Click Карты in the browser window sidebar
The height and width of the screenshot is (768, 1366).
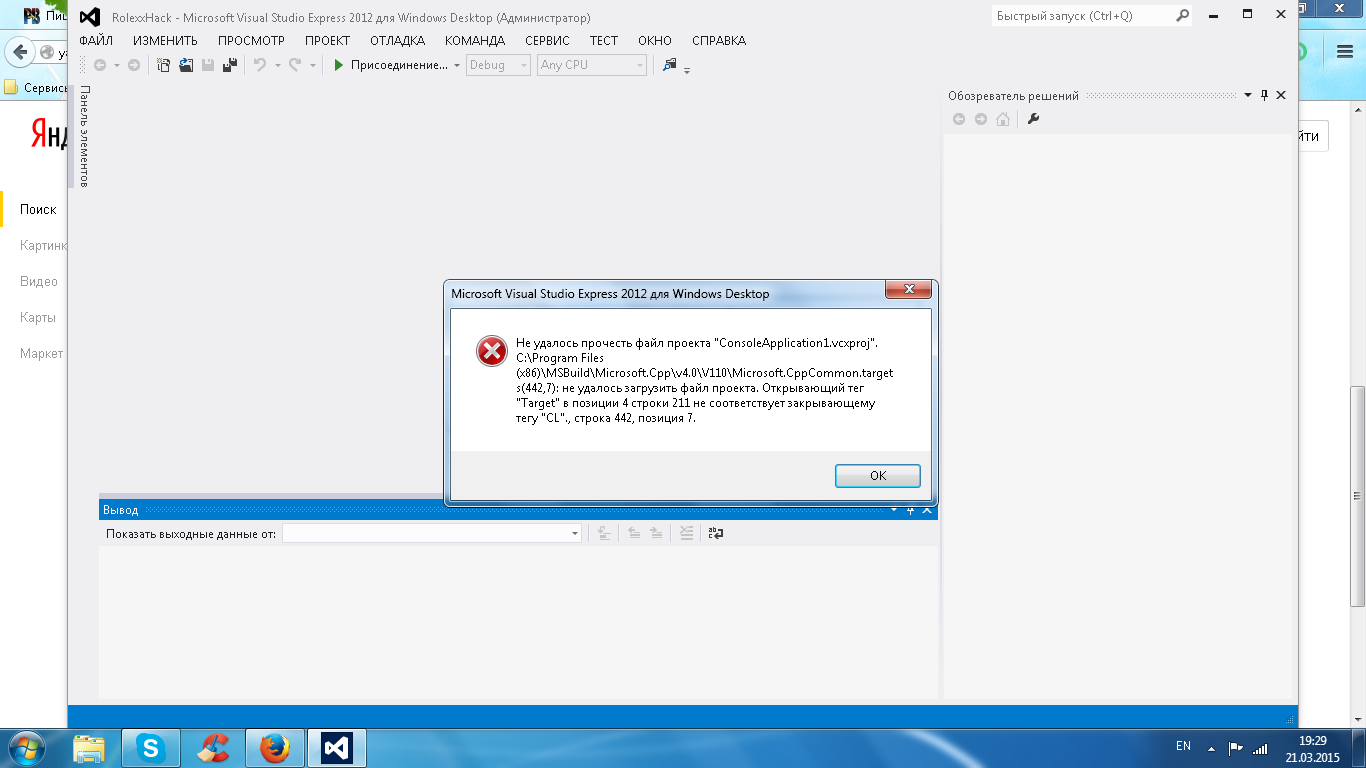tap(38, 317)
